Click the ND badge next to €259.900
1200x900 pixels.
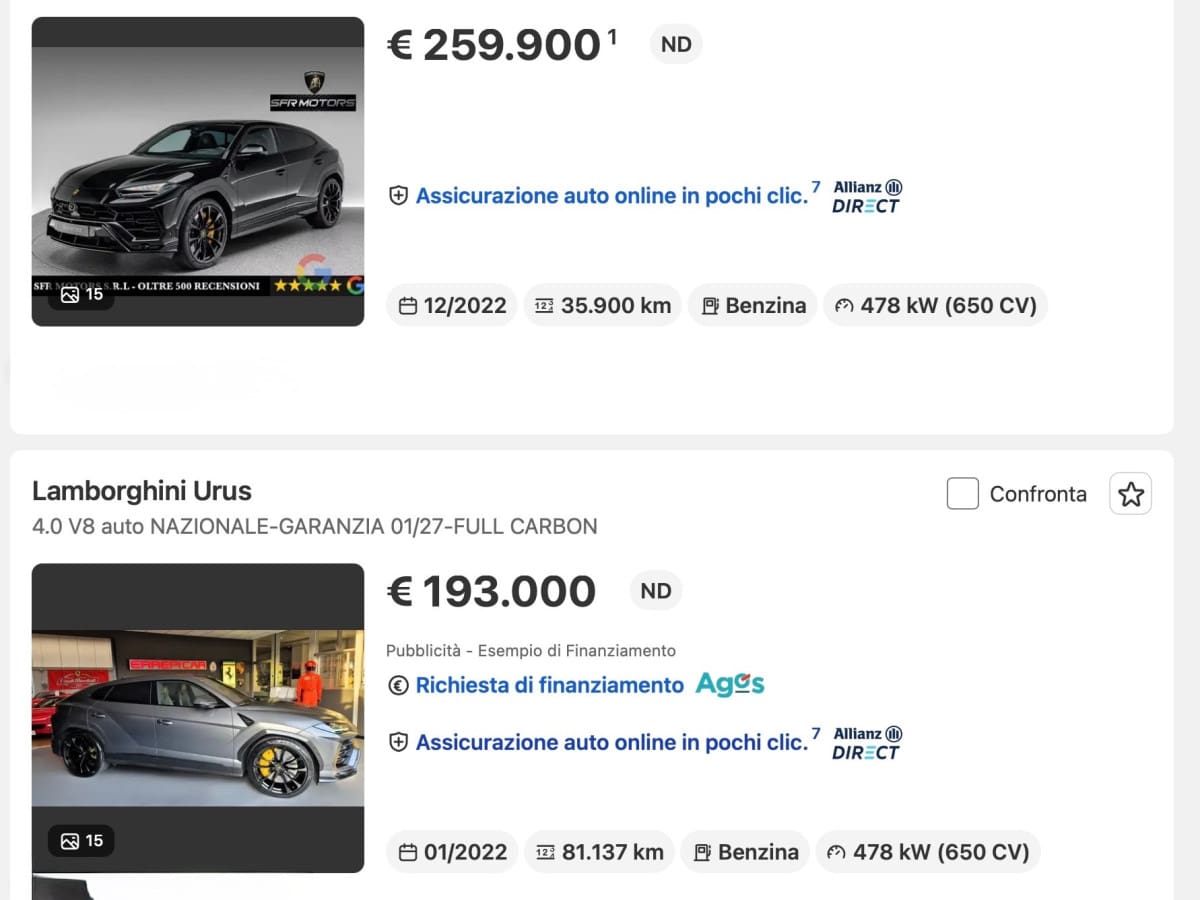click(x=676, y=45)
